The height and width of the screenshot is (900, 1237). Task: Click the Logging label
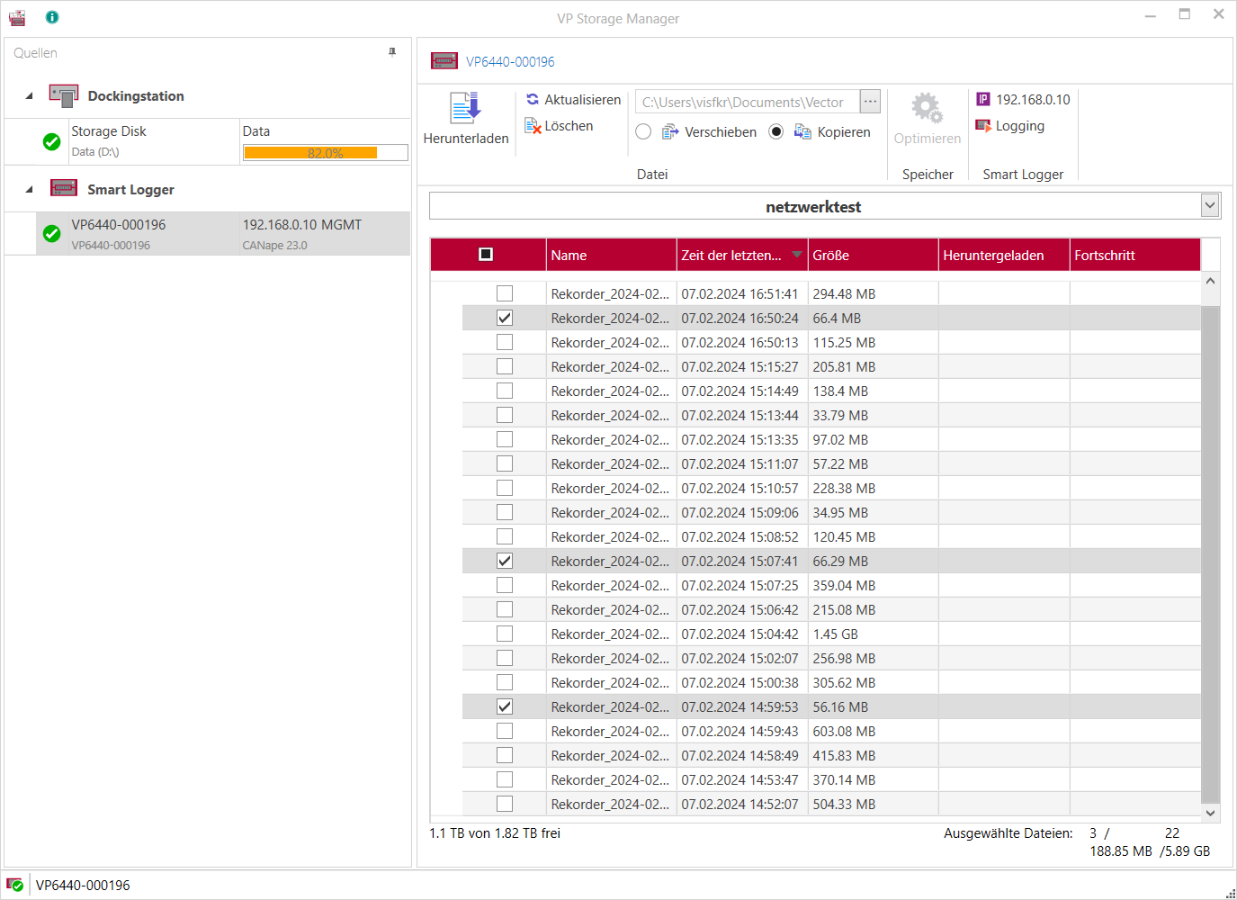[x=1020, y=126]
